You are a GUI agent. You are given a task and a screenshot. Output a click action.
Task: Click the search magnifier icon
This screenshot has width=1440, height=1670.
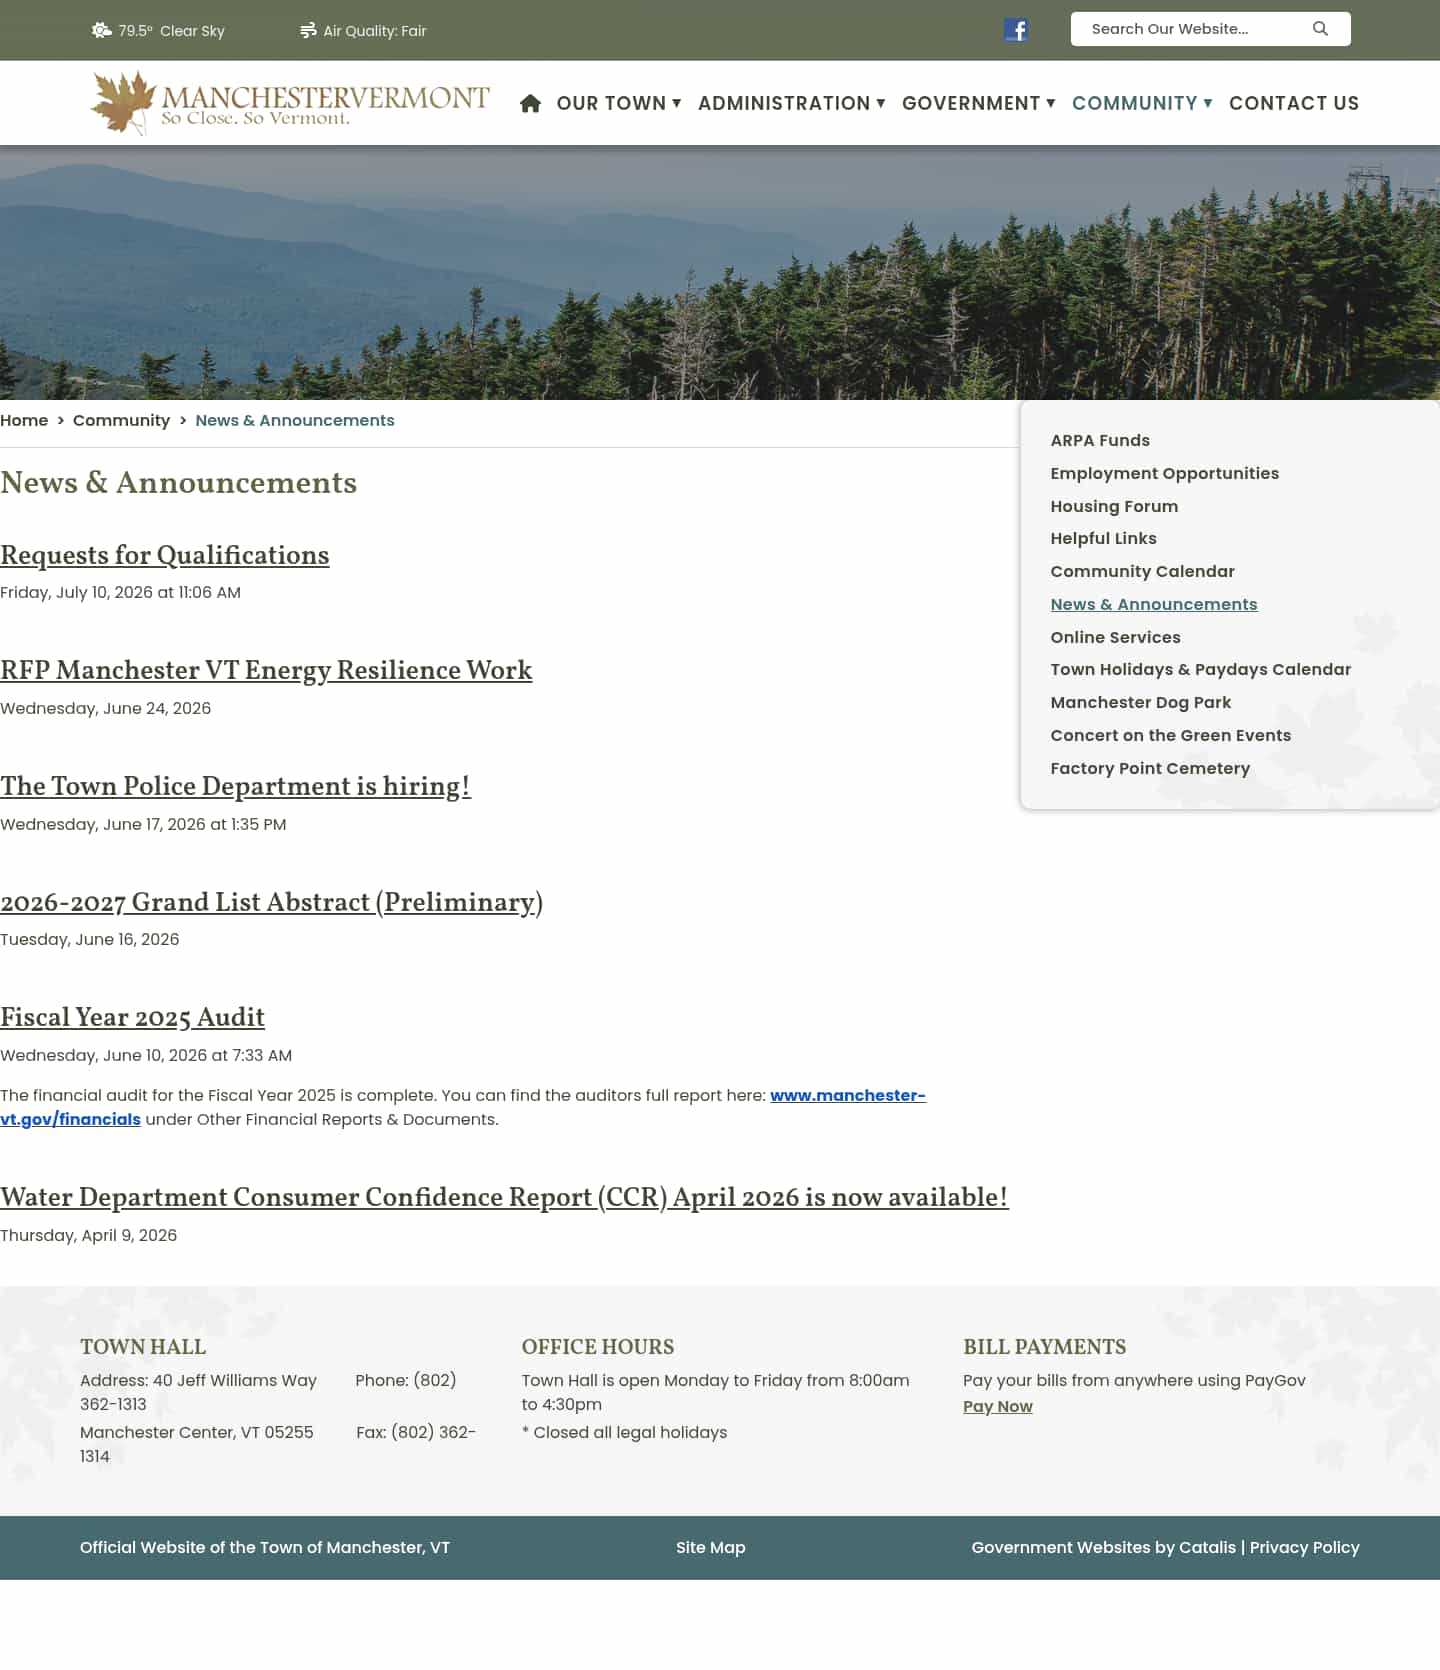[1320, 29]
